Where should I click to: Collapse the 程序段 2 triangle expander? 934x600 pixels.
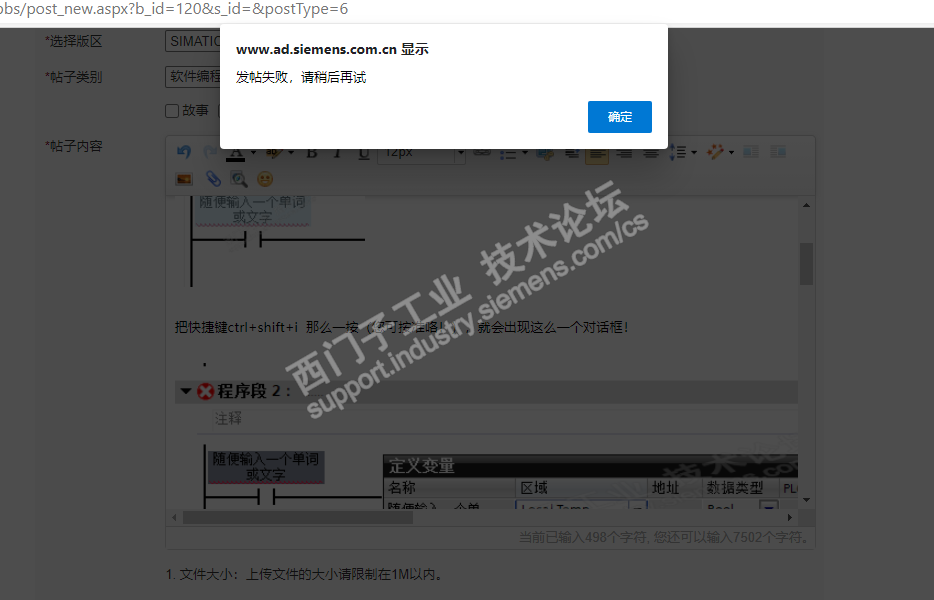tap(185, 391)
